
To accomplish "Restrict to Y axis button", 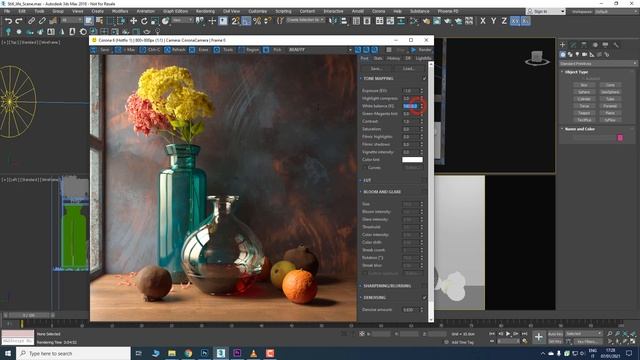I will point(493,20).
